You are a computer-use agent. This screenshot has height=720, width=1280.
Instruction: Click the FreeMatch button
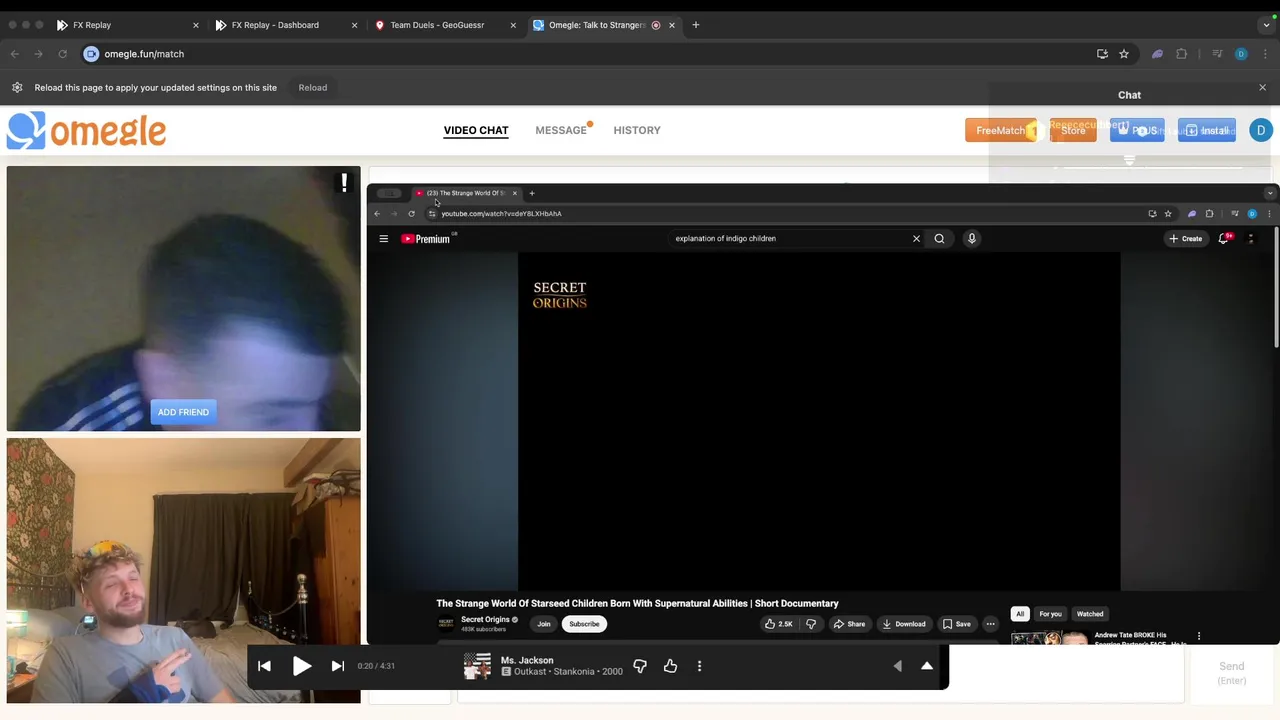[1001, 130]
